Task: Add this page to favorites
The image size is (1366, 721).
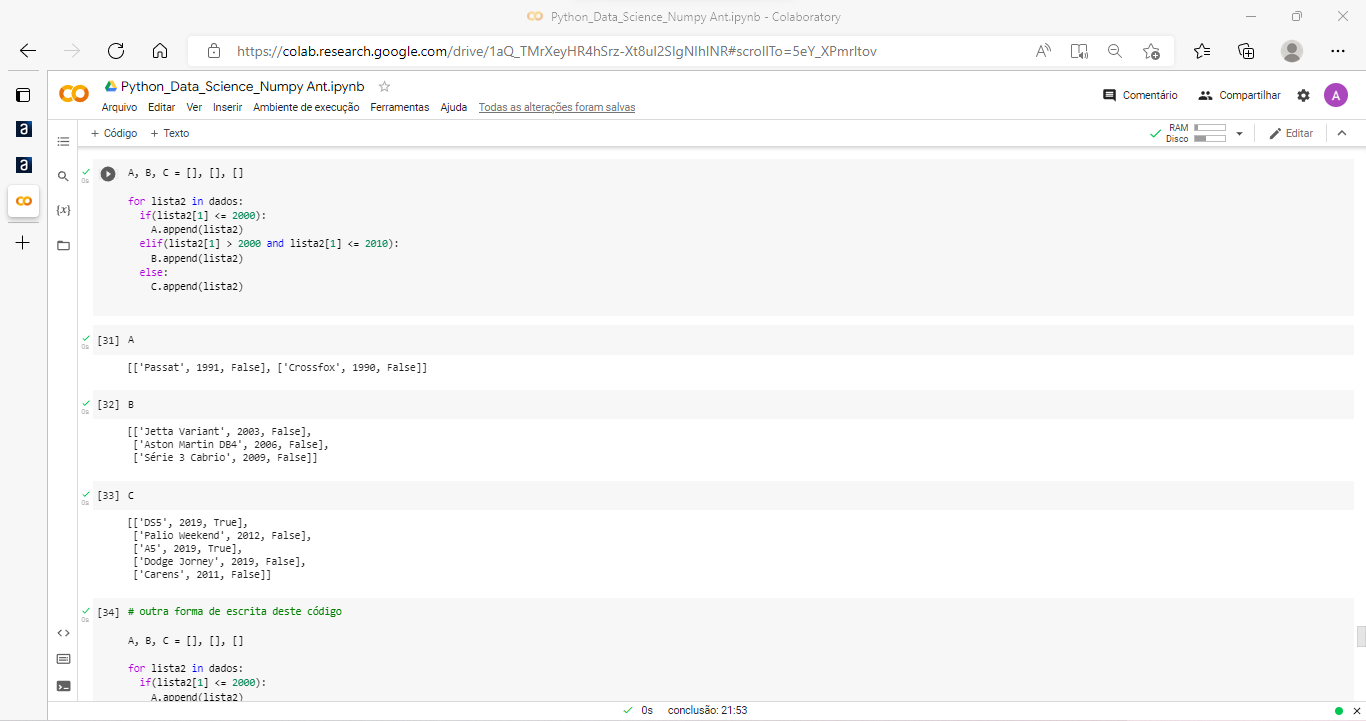Action: tap(1151, 51)
